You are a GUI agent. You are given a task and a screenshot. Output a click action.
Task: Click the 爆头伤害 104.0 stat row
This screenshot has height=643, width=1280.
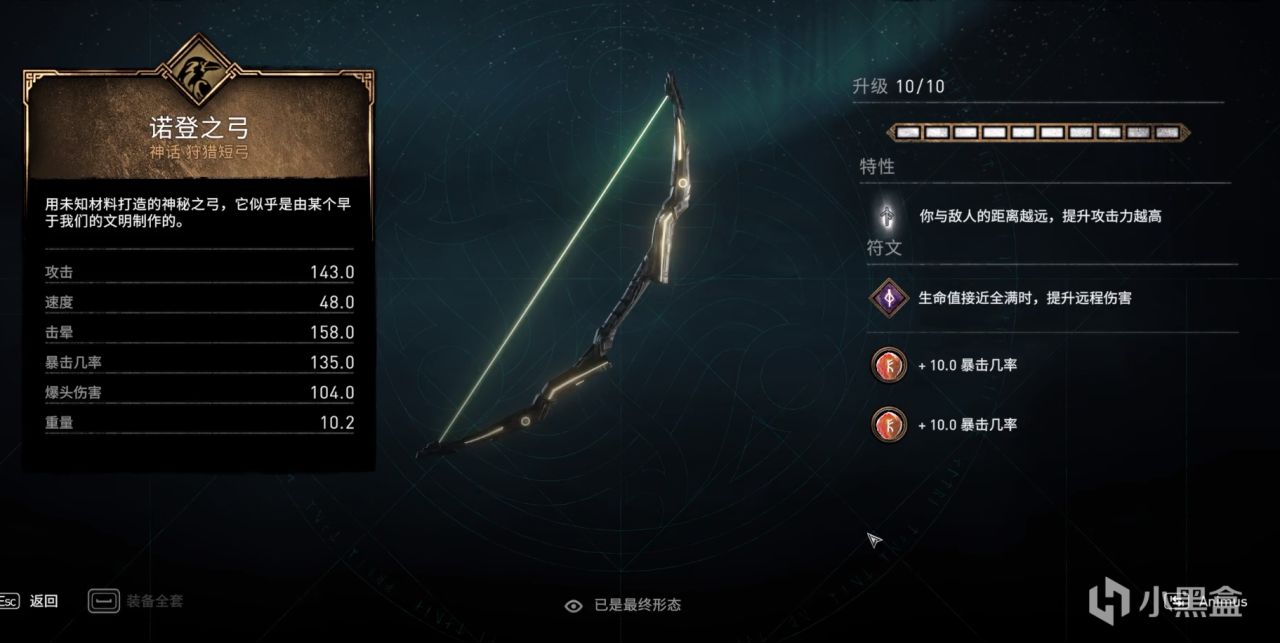199,393
